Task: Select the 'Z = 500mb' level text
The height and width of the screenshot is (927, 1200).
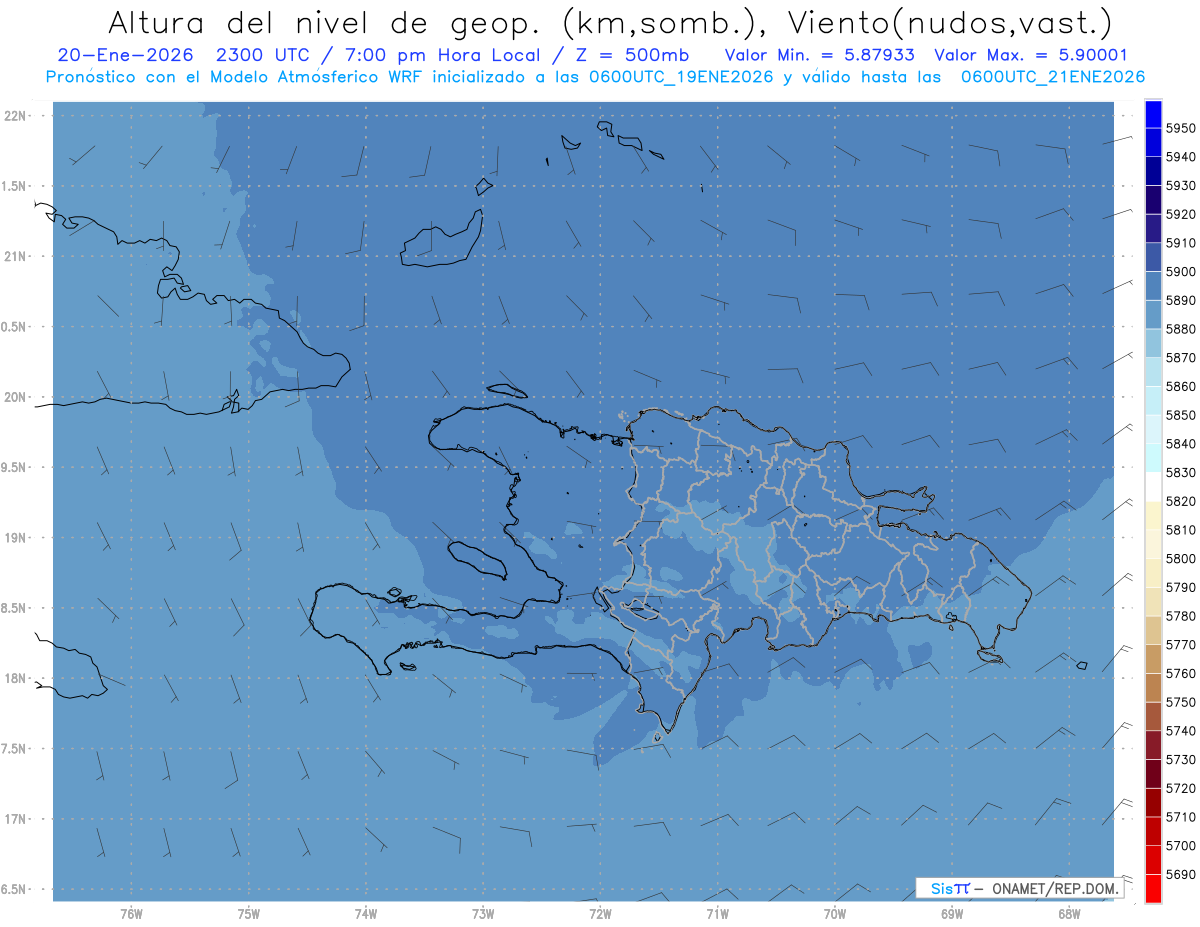Action: tap(632, 55)
